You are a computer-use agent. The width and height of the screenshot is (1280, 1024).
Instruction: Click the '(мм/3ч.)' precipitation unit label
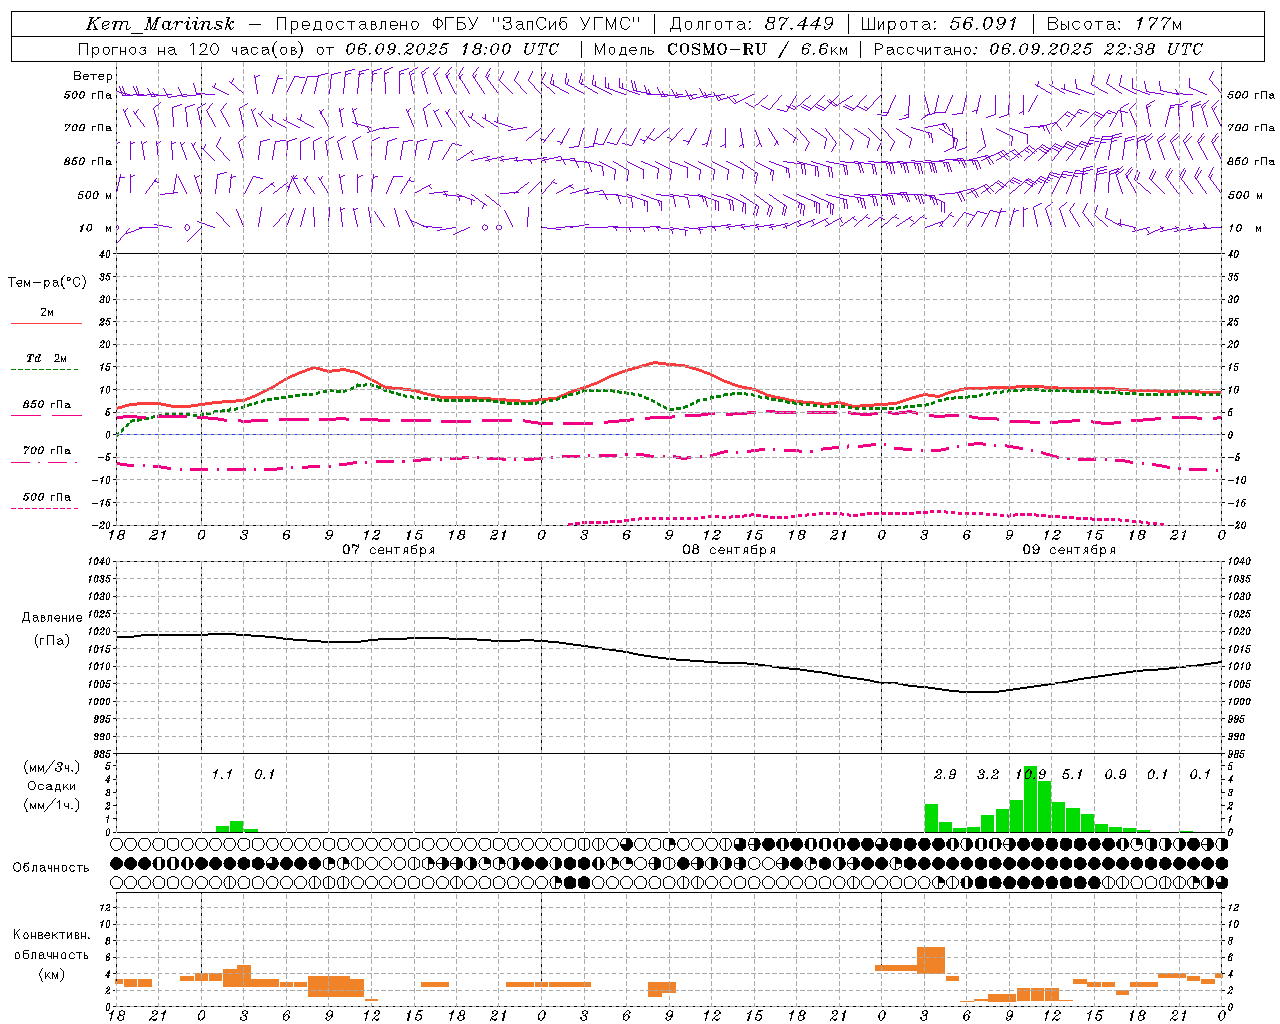point(51,767)
